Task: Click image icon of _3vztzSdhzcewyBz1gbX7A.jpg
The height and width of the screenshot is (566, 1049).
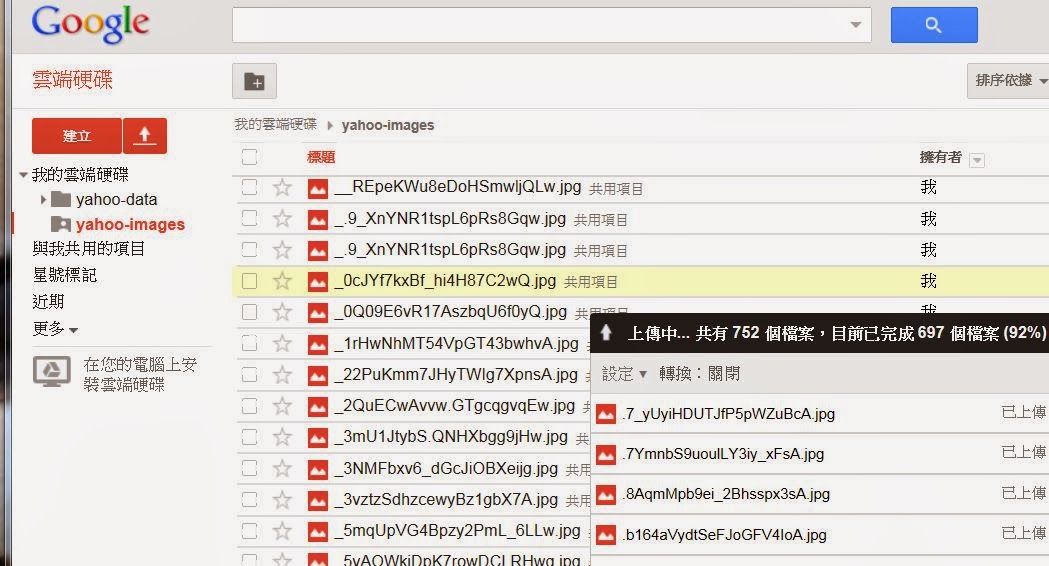Action: 318,501
